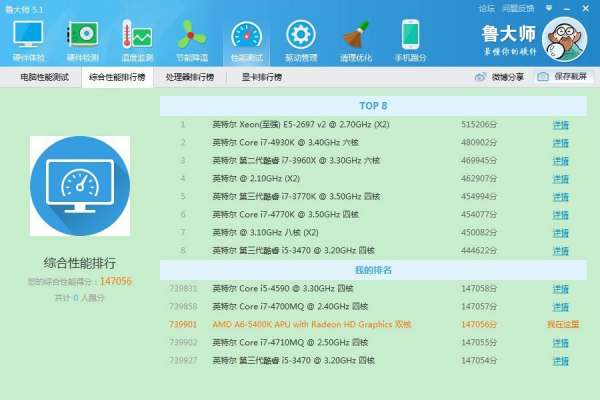This screenshot has width=600, height=400.
Task: Click 我在这里 on the AMD A6-5400K row
Action: point(563,325)
